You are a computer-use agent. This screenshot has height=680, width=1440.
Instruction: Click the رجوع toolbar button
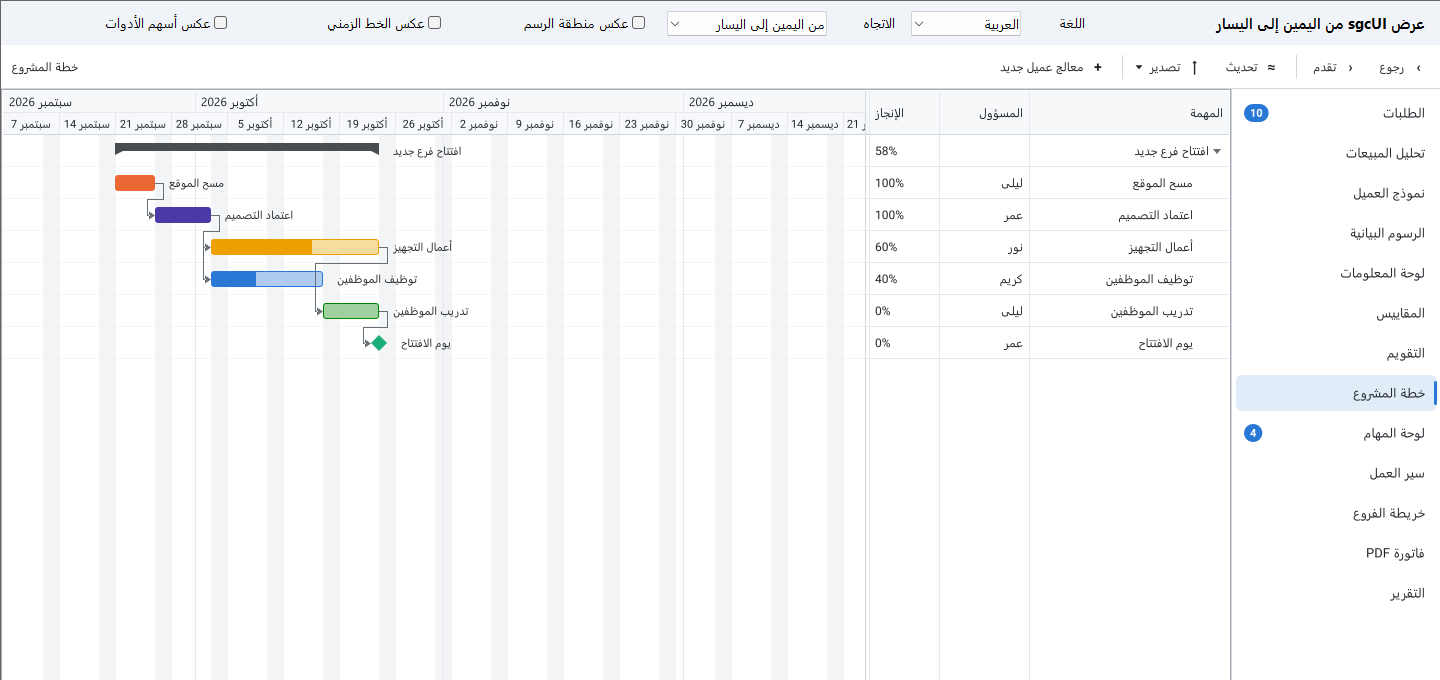(x=1400, y=68)
